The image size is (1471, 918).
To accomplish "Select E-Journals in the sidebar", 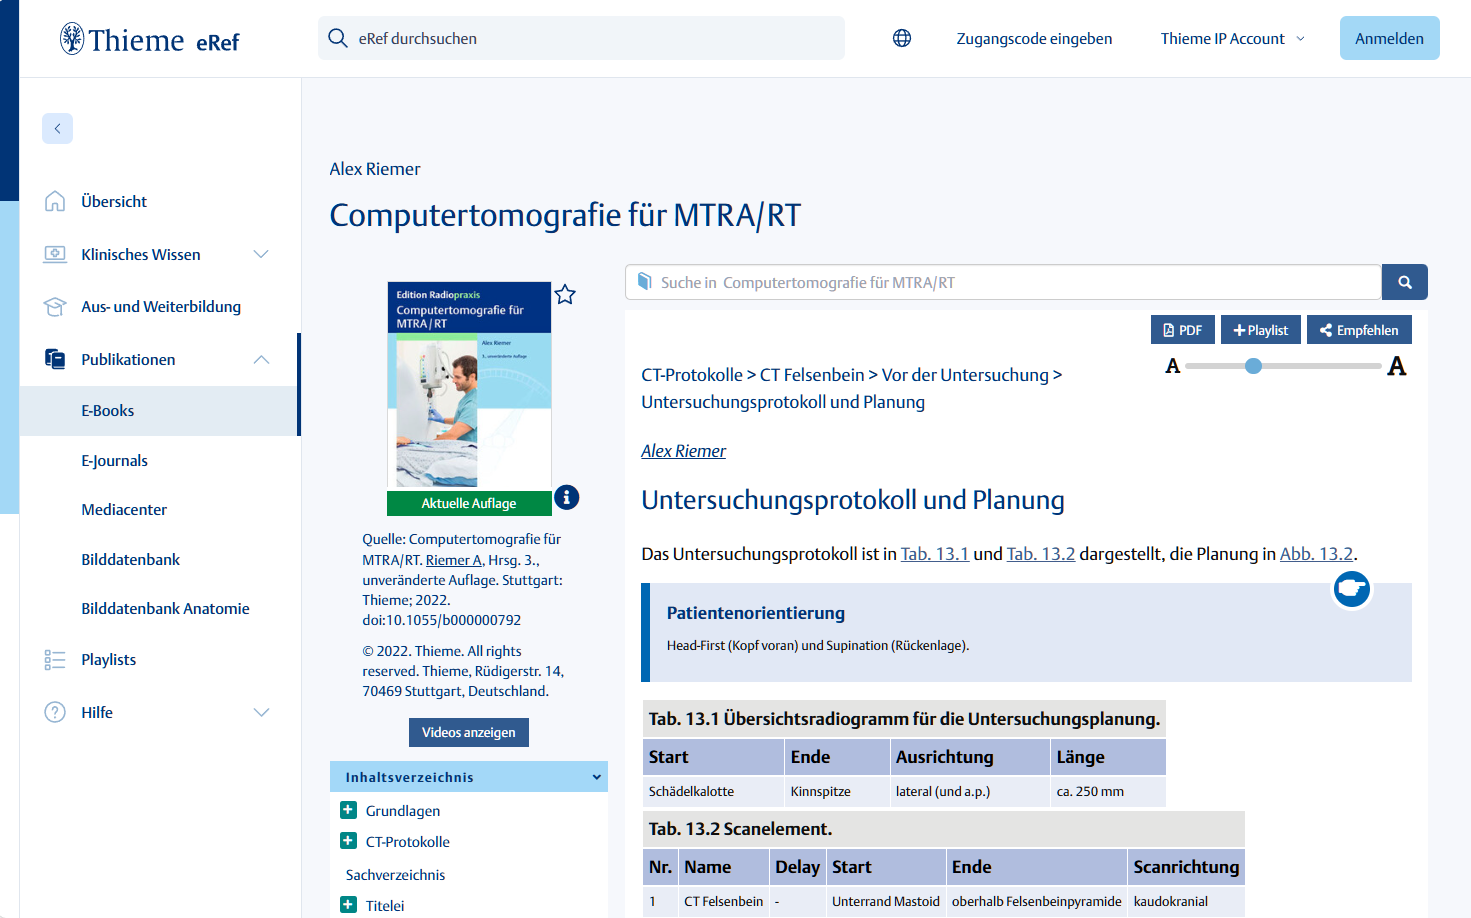I will pos(114,460).
